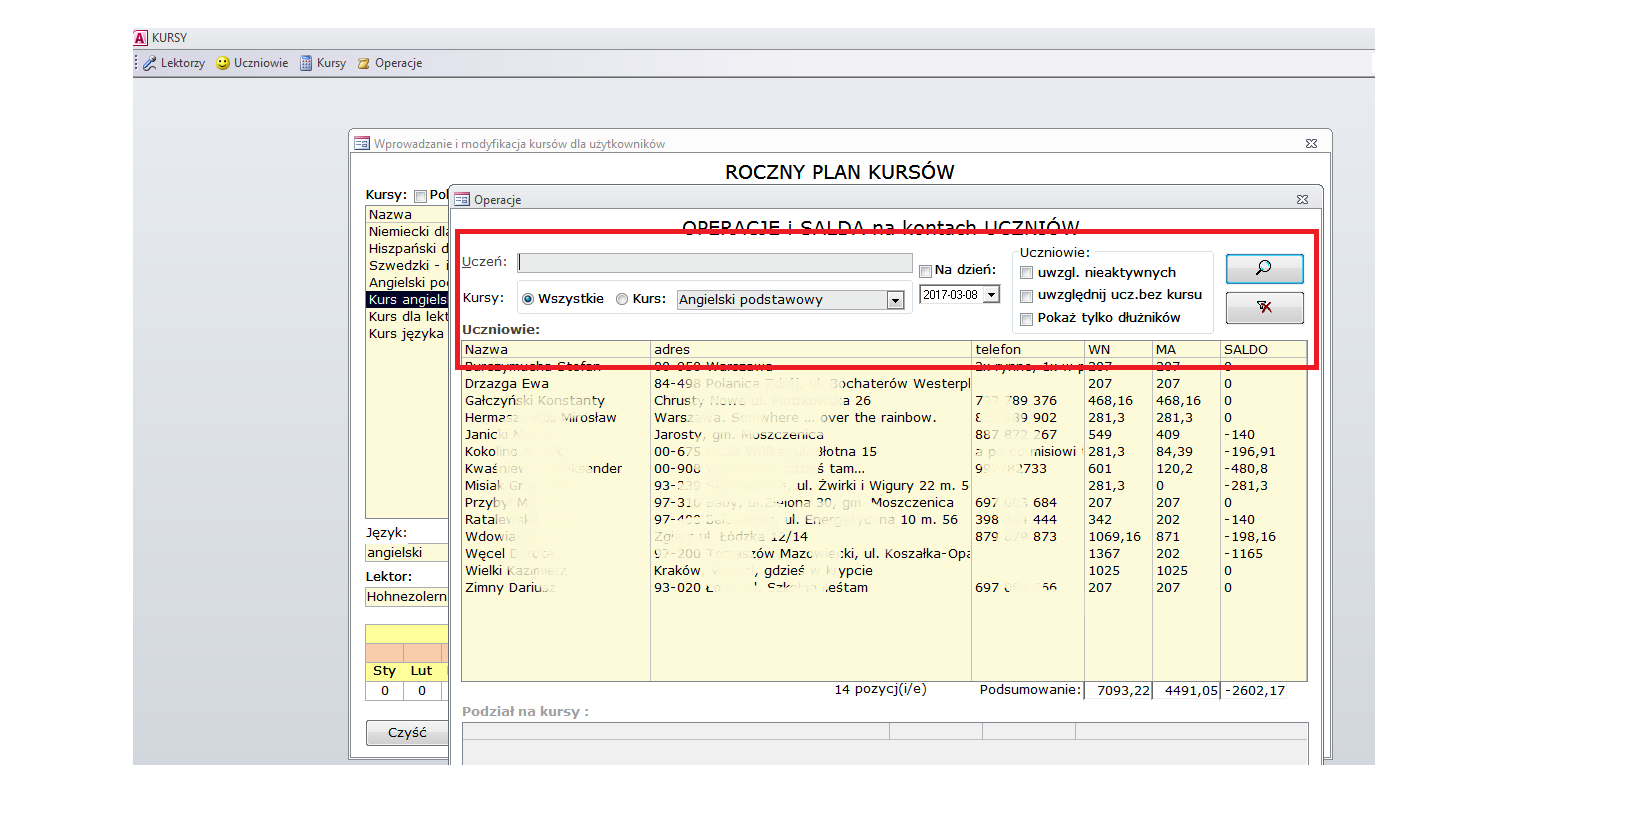The image size is (1644, 826).
Task: Click the 'Lut' month column header
Action: [421, 671]
